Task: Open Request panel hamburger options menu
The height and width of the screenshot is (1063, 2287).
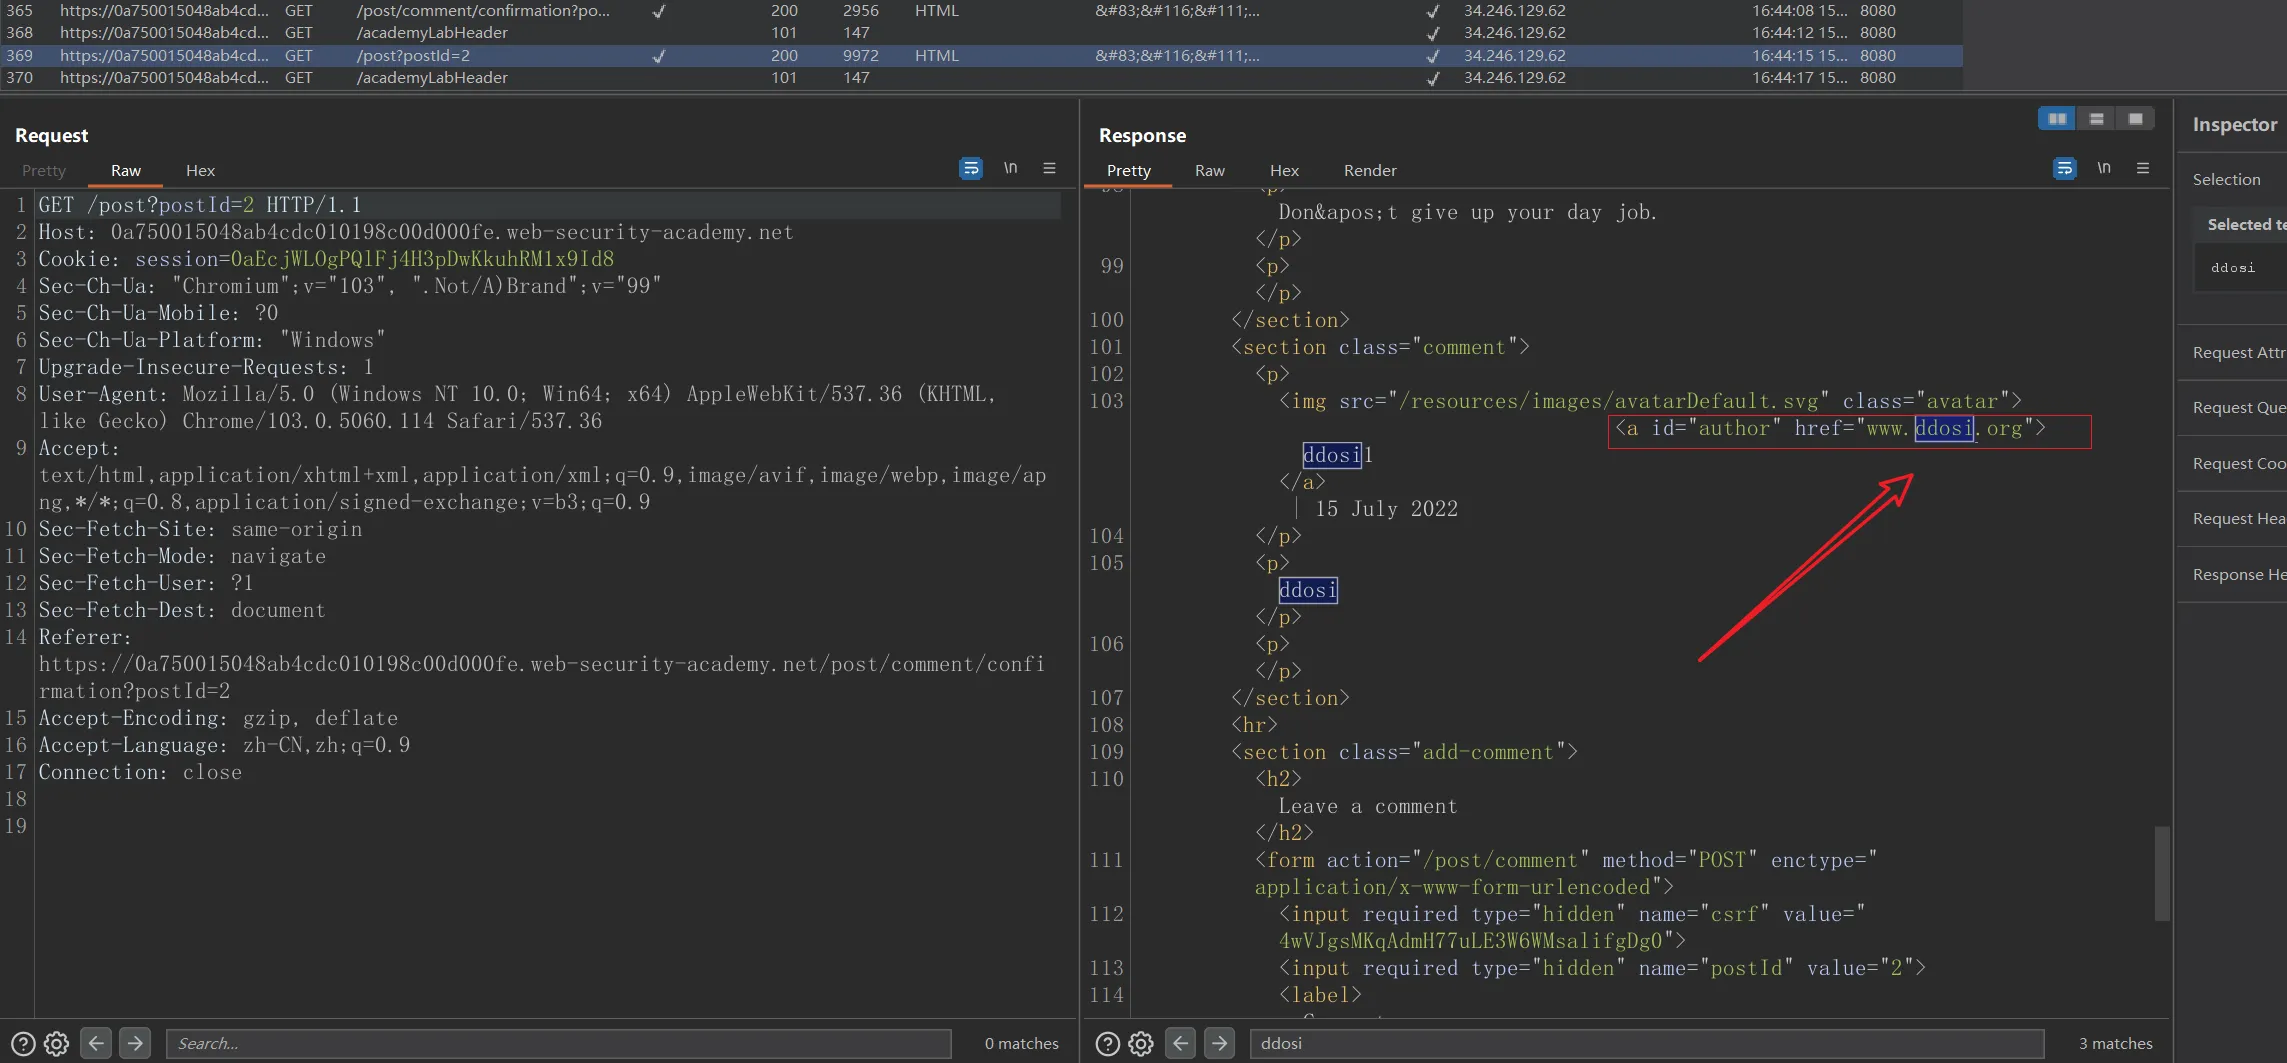Action: (1049, 168)
